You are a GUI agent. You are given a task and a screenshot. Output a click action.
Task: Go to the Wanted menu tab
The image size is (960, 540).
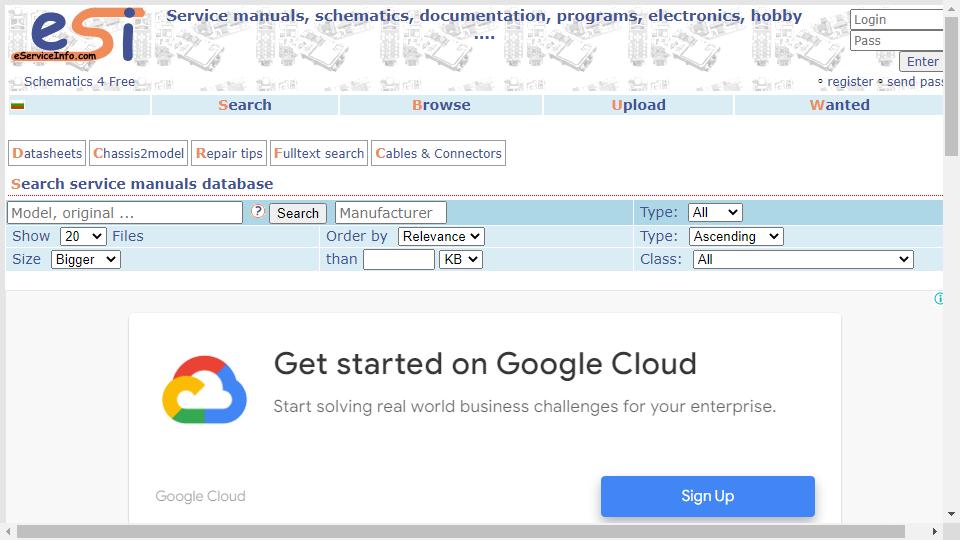[839, 105]
